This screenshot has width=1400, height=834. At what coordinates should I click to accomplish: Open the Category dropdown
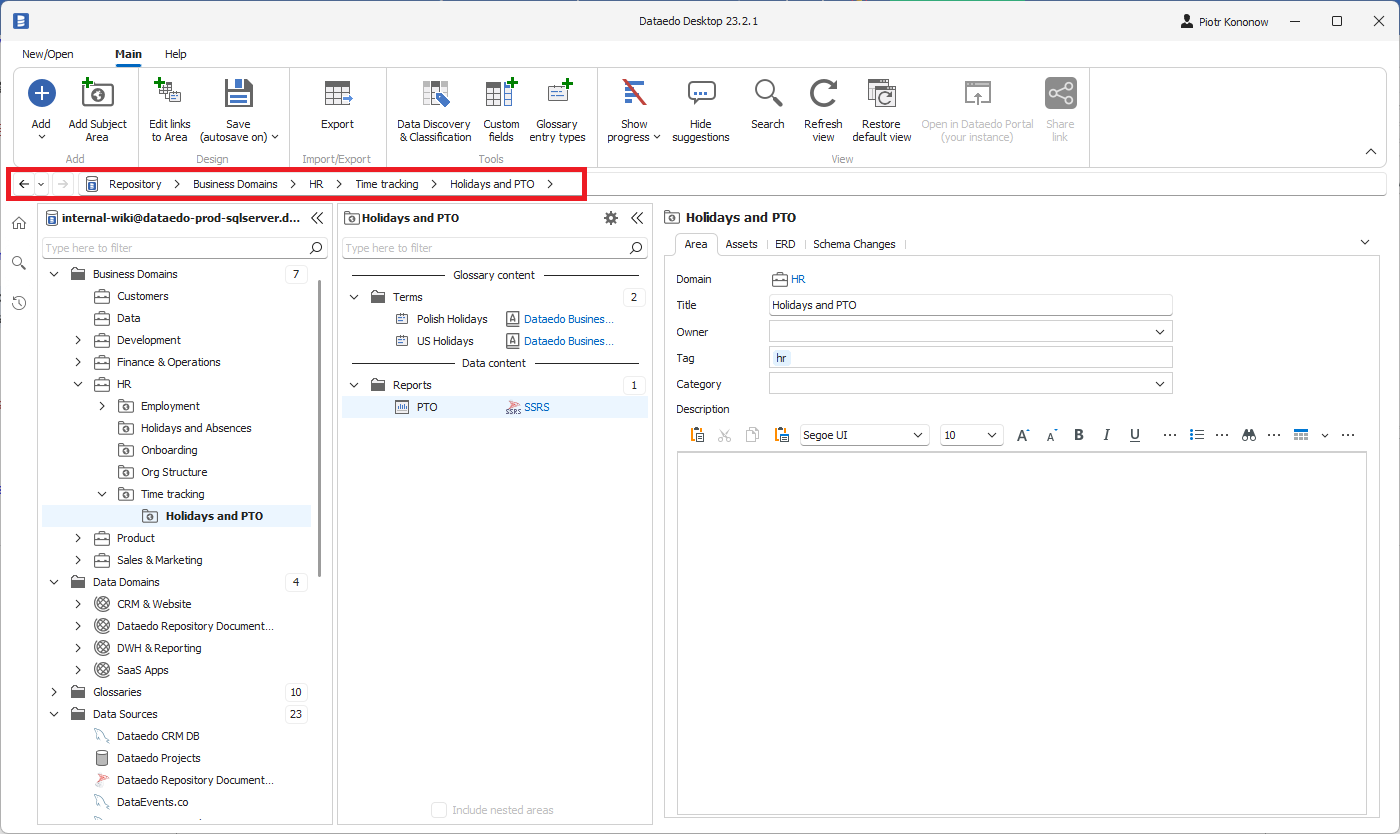coord(1160,383)
